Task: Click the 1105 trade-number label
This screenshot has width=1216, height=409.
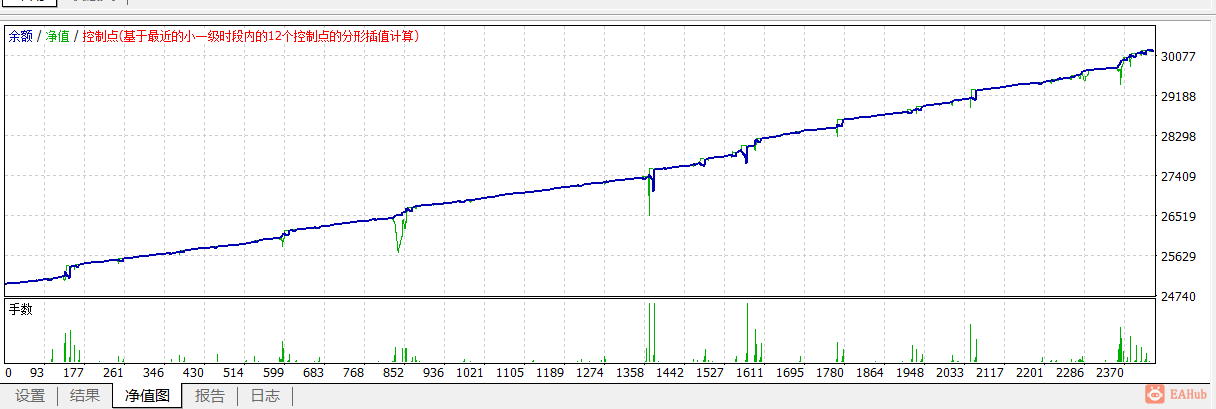Action: (x=511, y=372)
